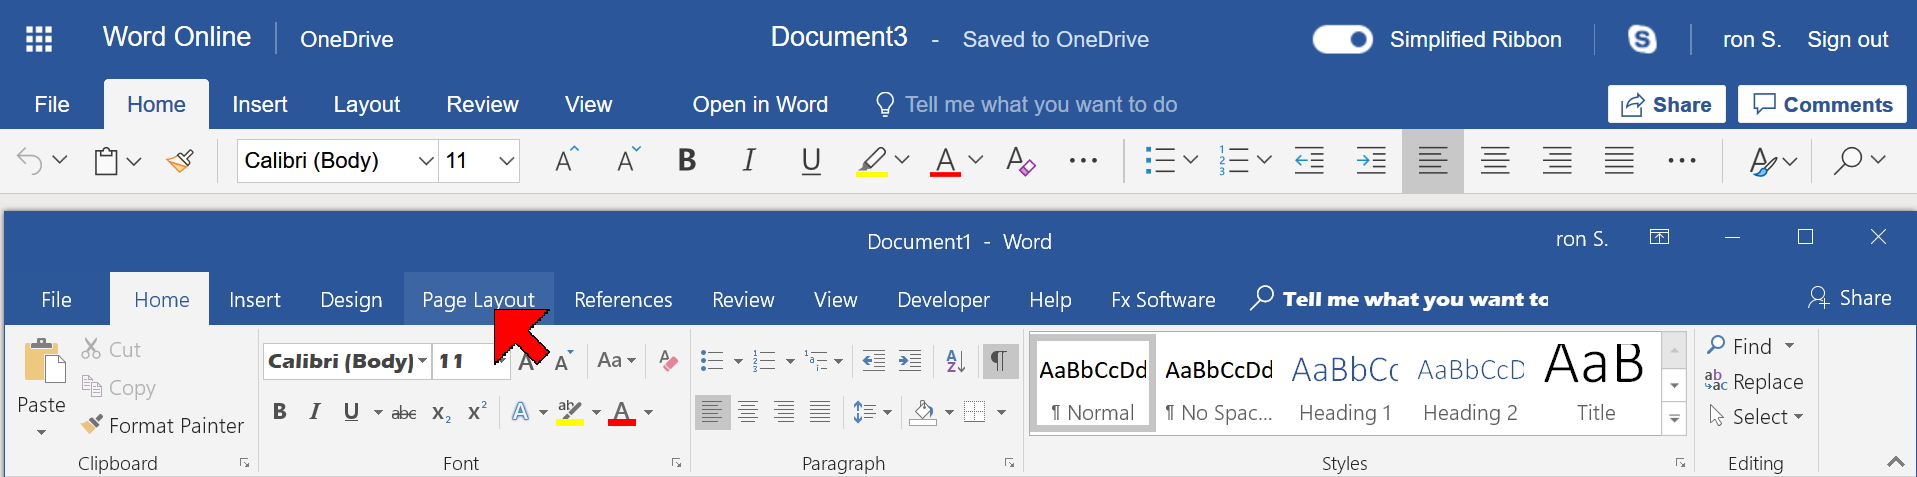Select Format Painter in Word Online ribbon

click(181, 160)
